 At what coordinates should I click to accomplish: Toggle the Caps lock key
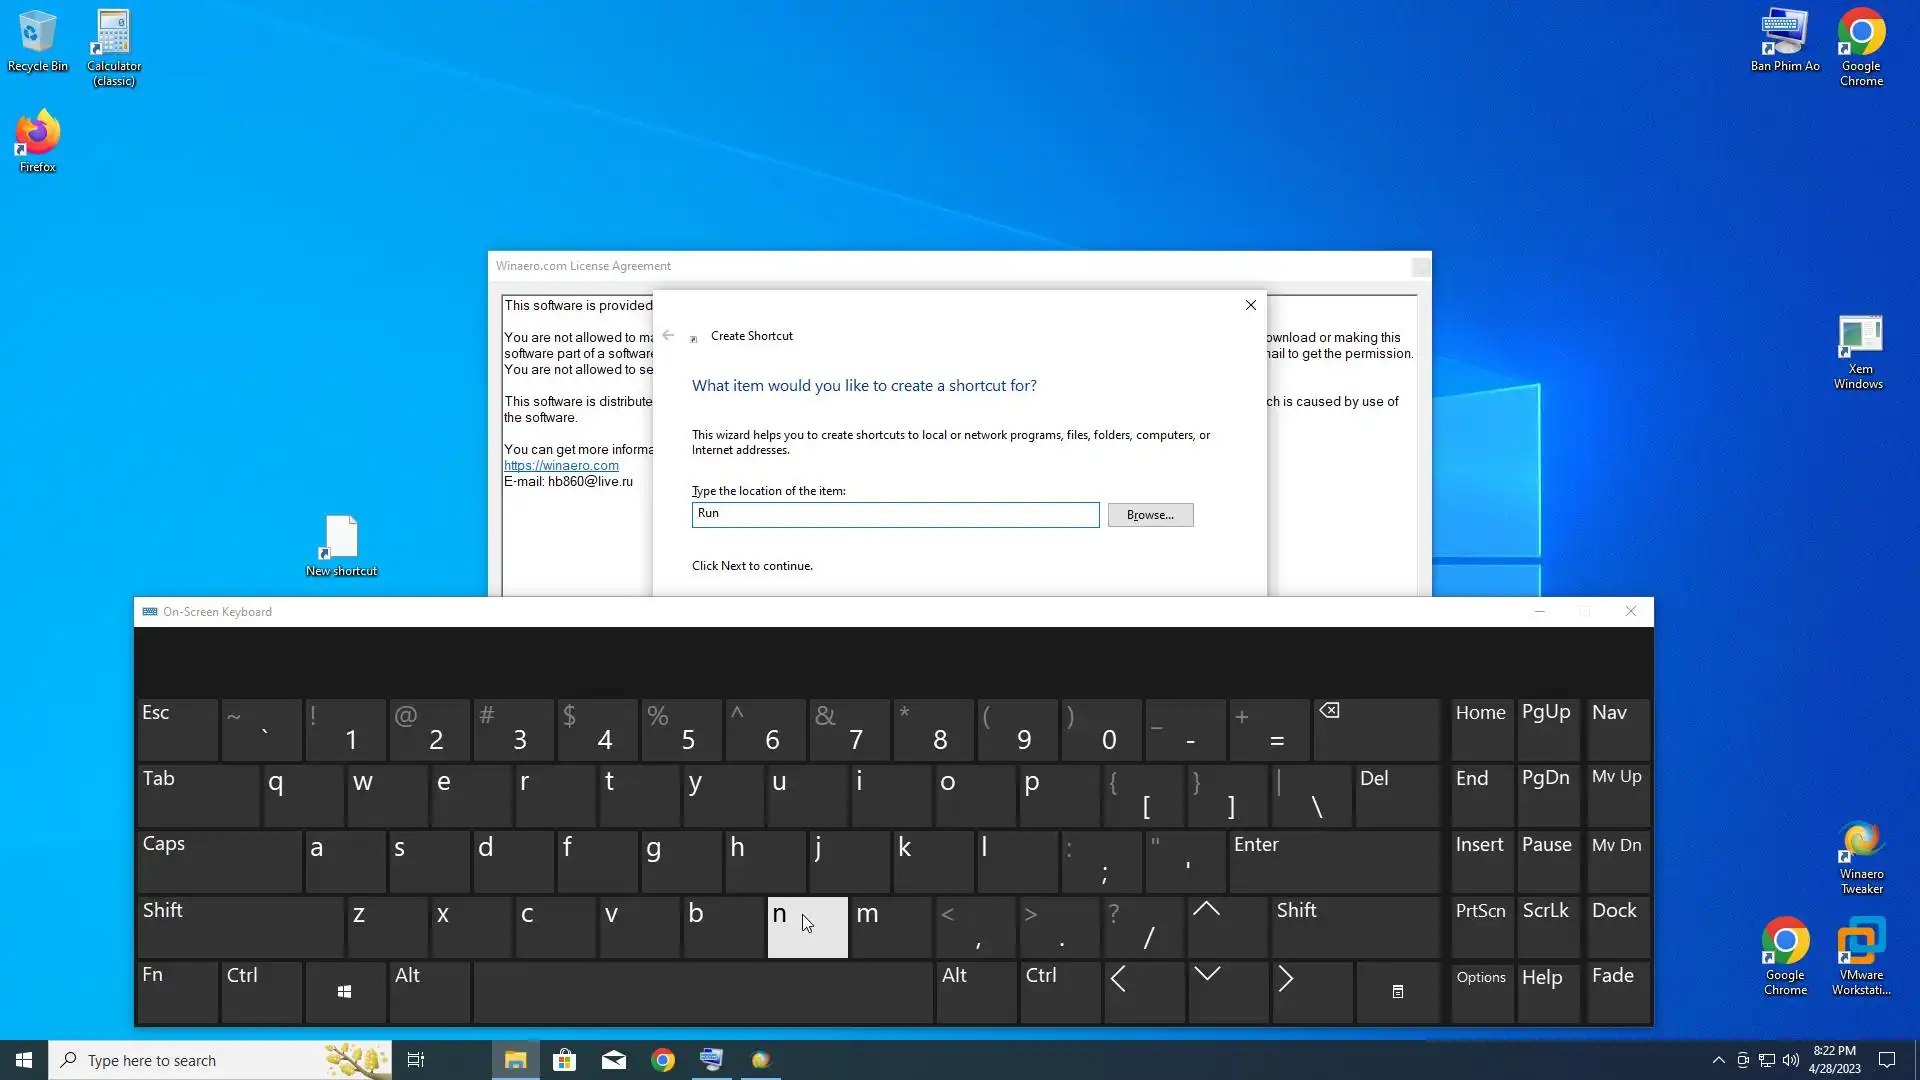click(219, 860)
